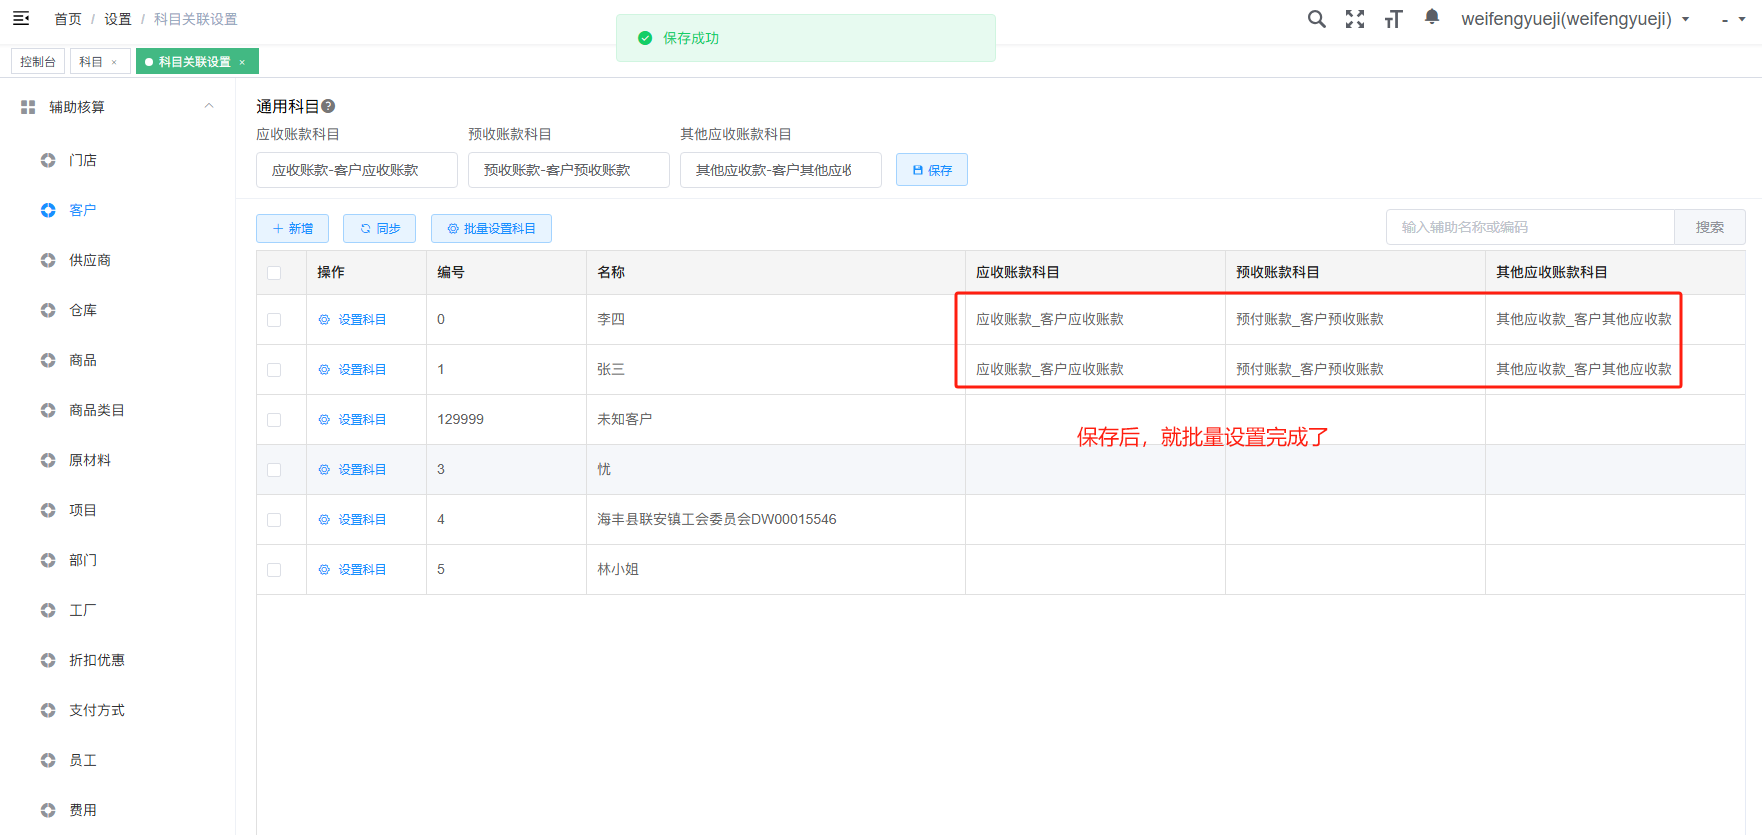The height and width of the screenshot is (835, 1762).
Task: Open the rightmost header dash dropdown
Action: pos(1734,19)
